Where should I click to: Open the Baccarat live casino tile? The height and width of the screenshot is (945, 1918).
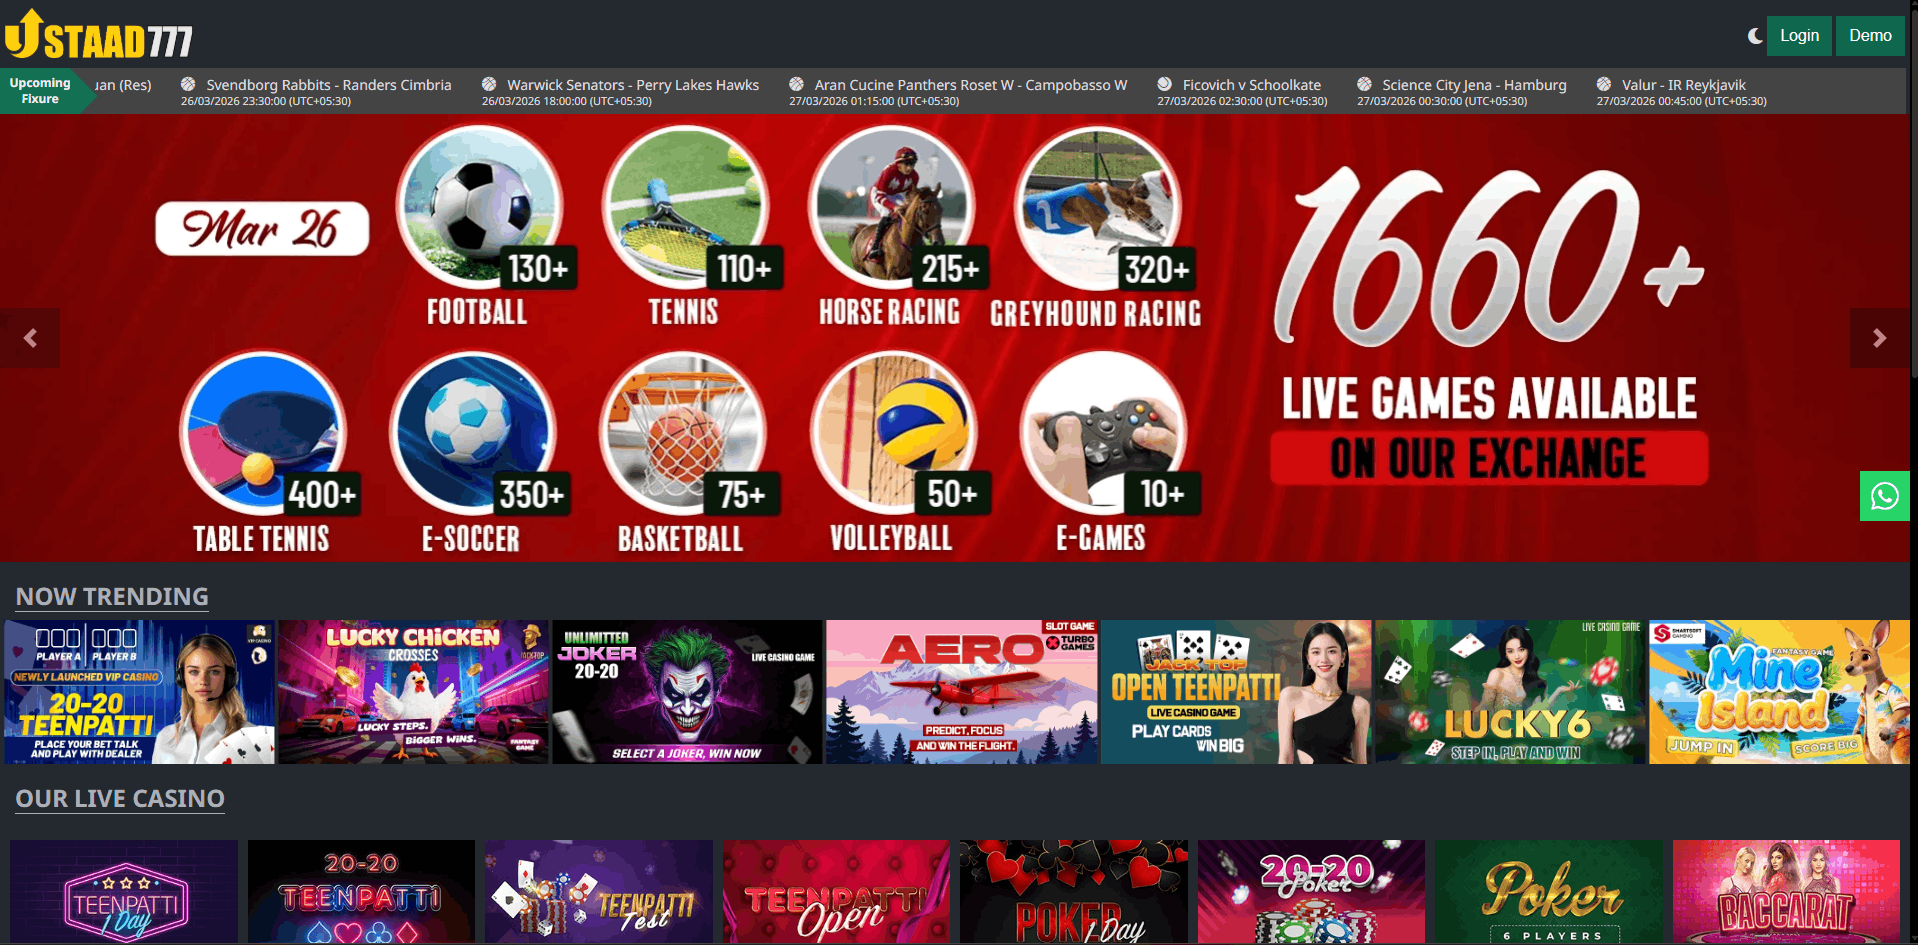[1785, 891]
